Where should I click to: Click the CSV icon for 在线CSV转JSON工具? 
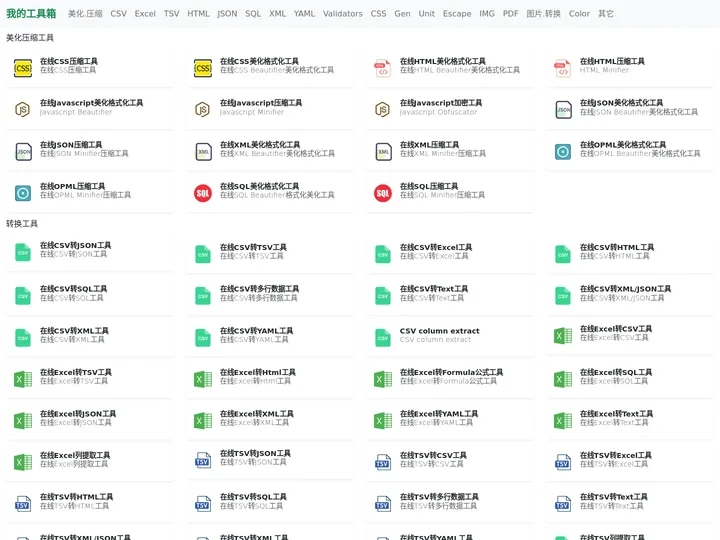[22, 252]
